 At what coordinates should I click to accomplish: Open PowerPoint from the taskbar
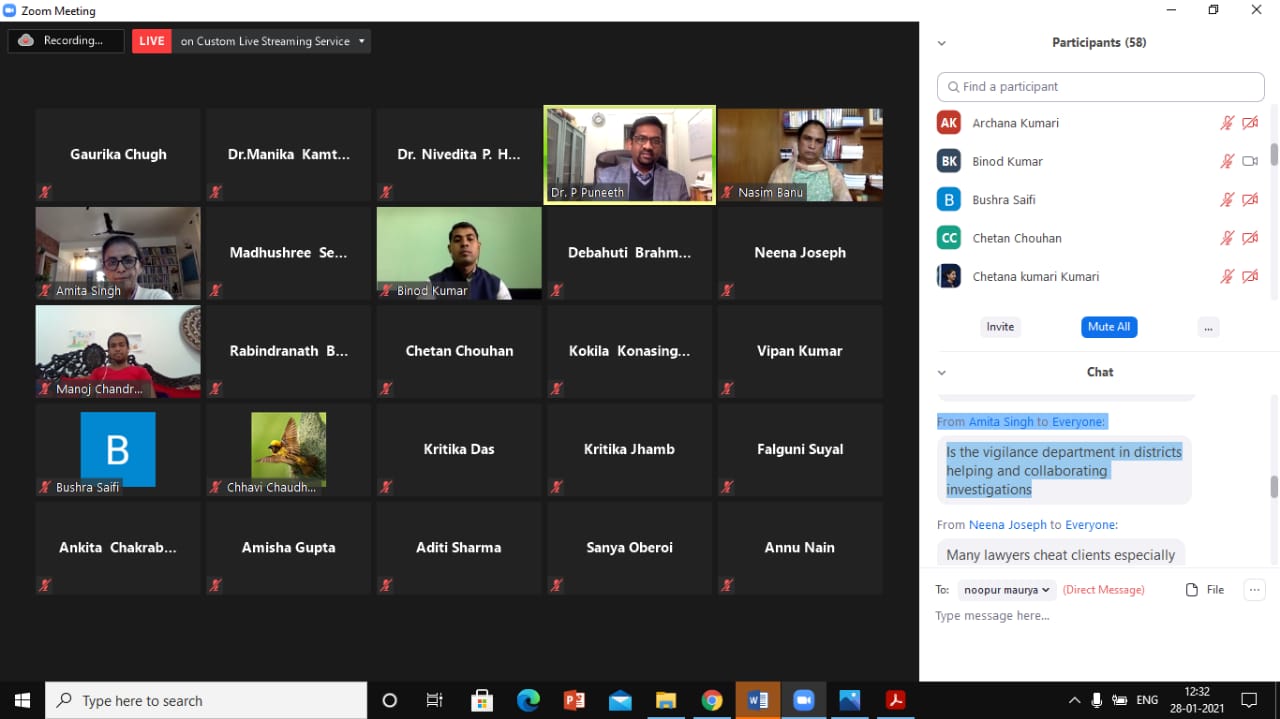(574, 700)
